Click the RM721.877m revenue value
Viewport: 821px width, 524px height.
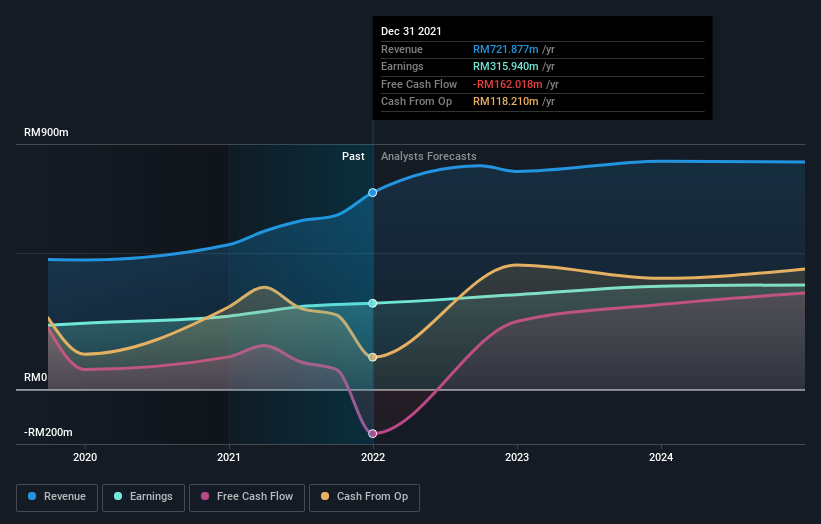pyautogui.click(x=505, y=49)
